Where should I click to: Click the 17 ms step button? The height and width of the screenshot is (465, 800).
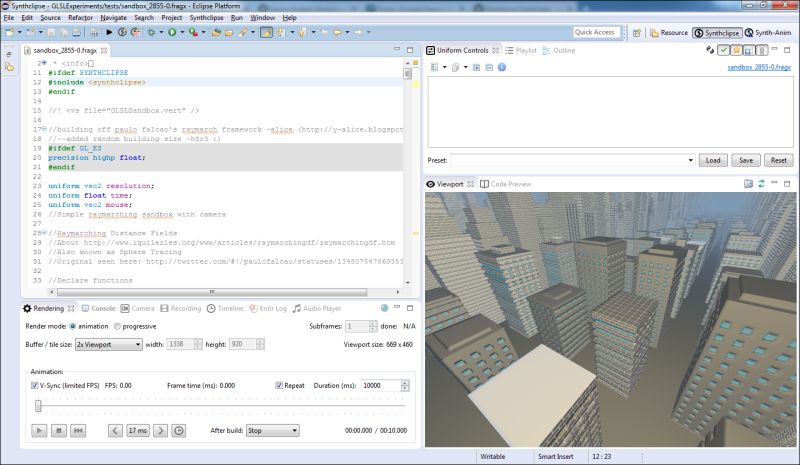138,431
